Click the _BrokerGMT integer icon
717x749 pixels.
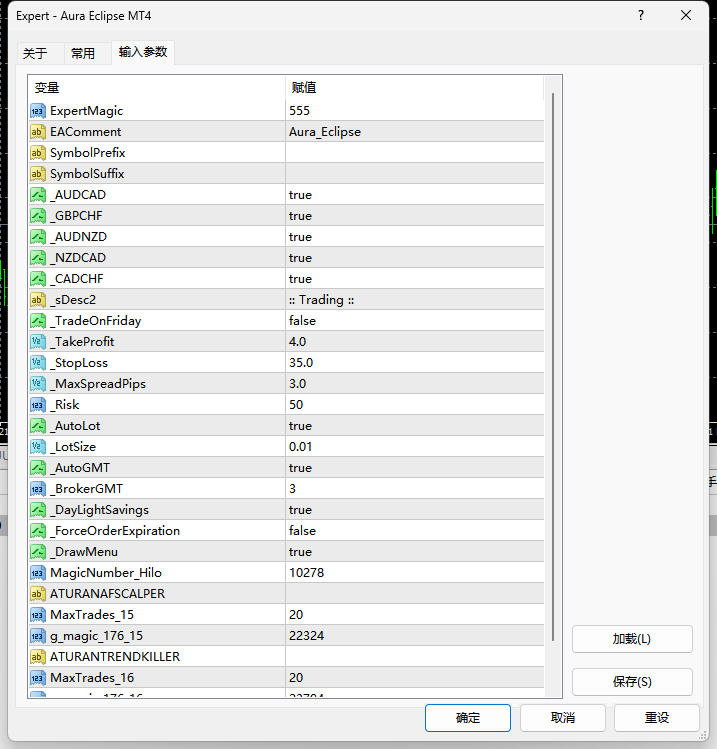pos(38,489)
